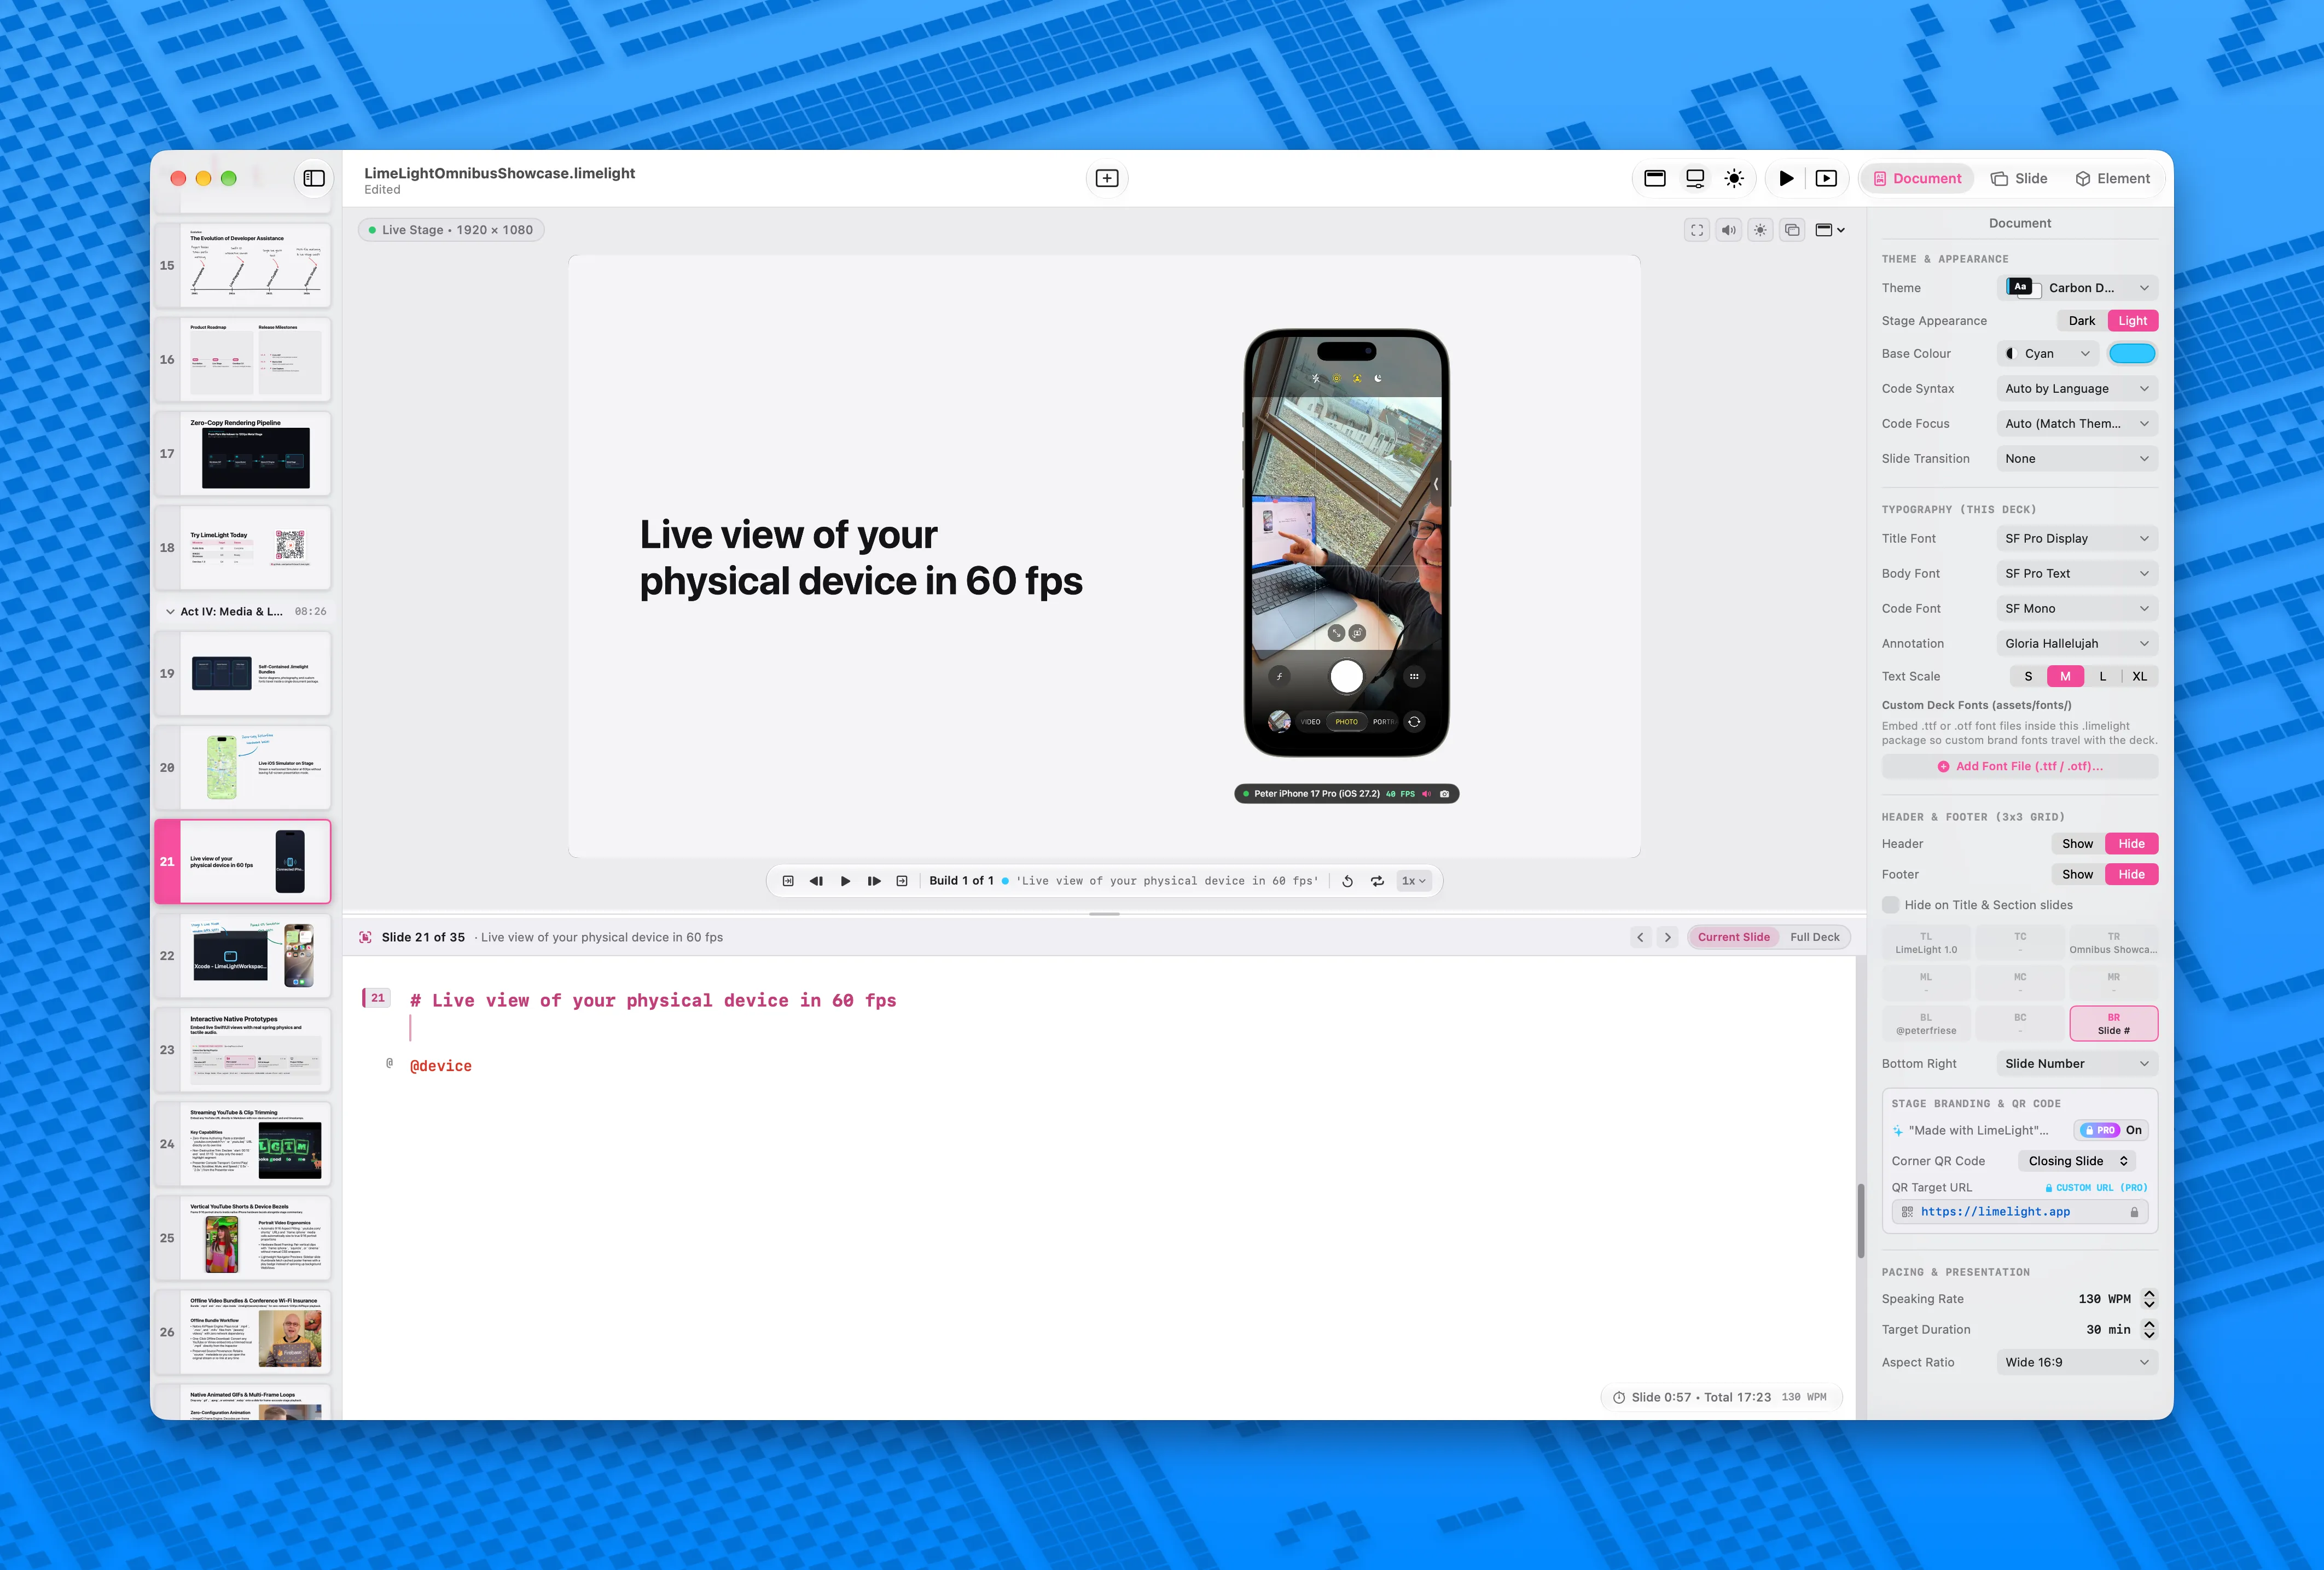Increase Speaking Rate WPM stepper
Screen dimensions: 2324x1570
[x=2149, y=1294]
